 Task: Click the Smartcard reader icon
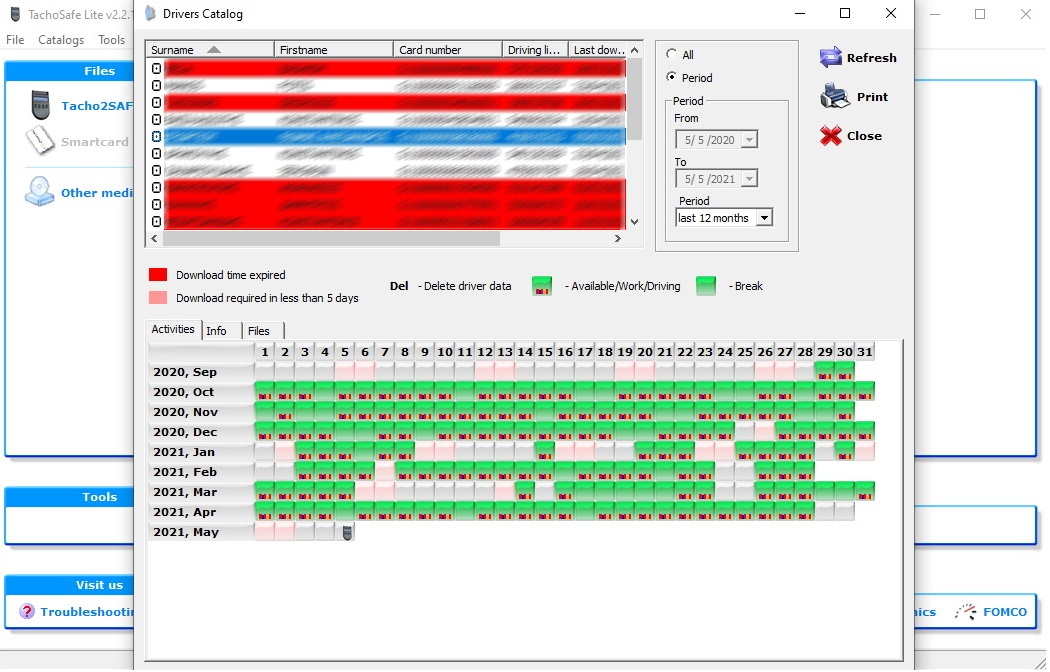click(39, 140)
